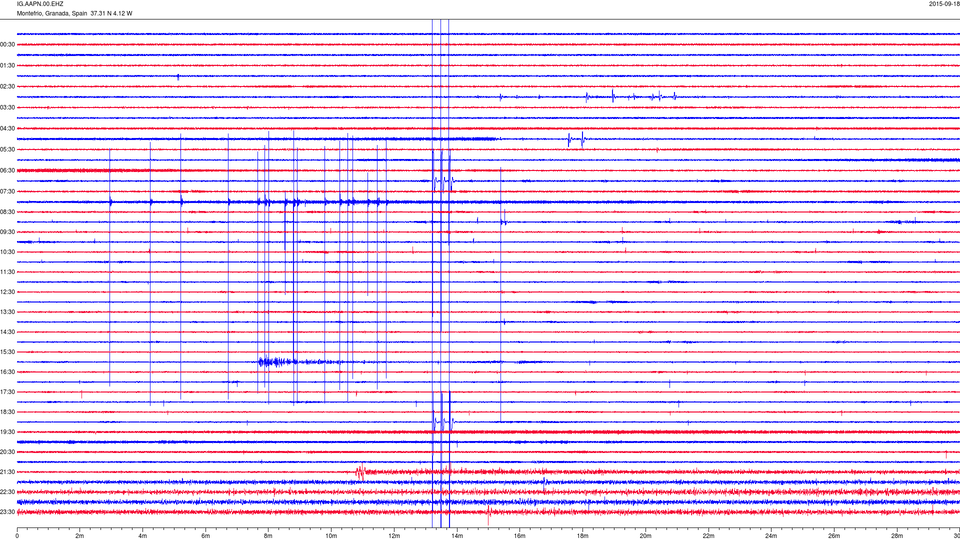Click the 10:30 time label
960x540 pixels.
tap(7, 252)
